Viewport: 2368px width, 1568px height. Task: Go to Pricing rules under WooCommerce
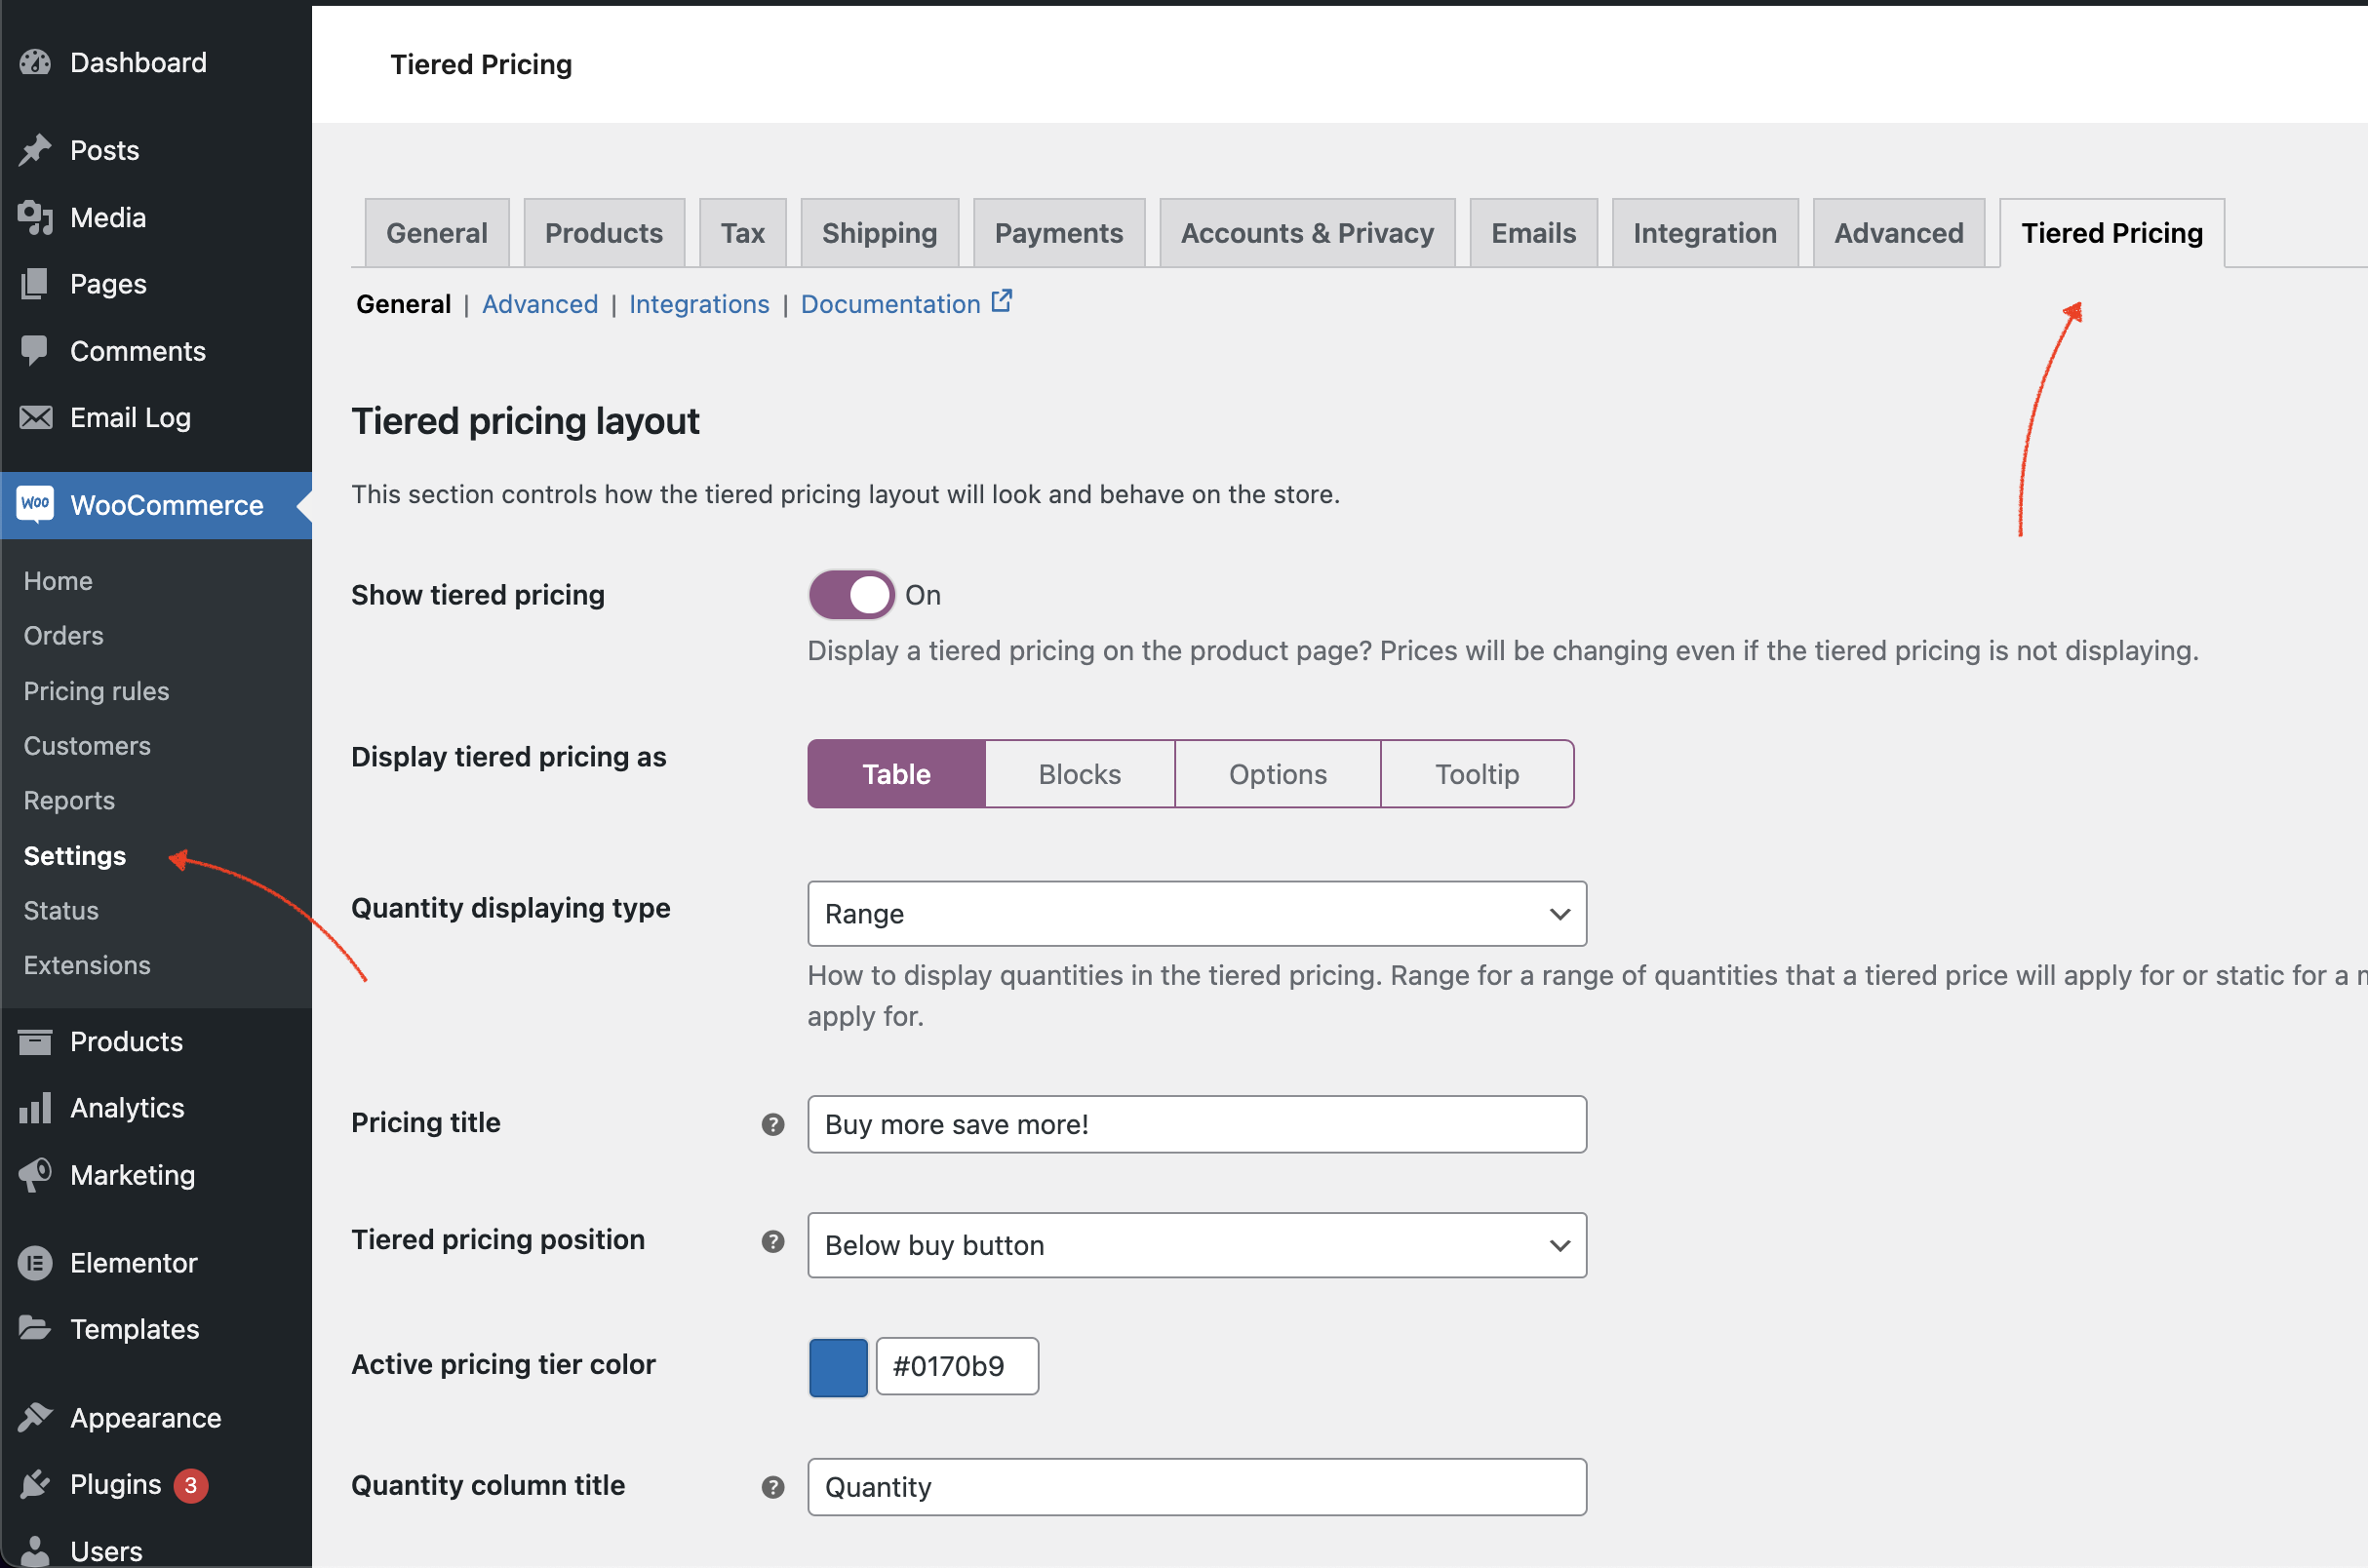pyautogui.click(x=95, y=690)
